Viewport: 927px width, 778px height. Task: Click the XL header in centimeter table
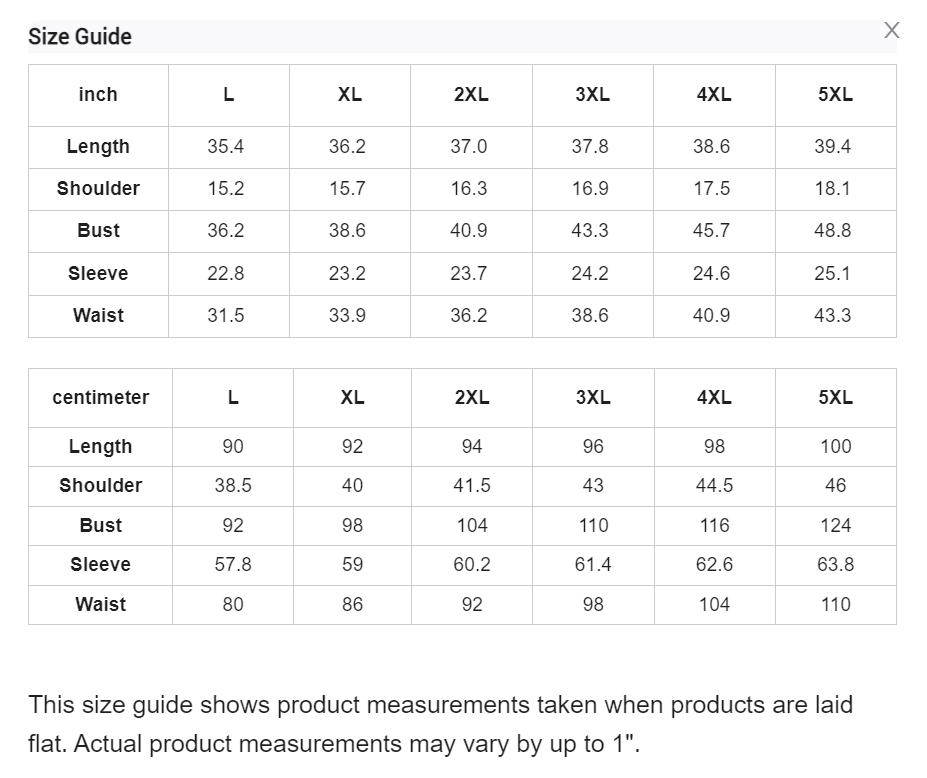click(352, 397)
